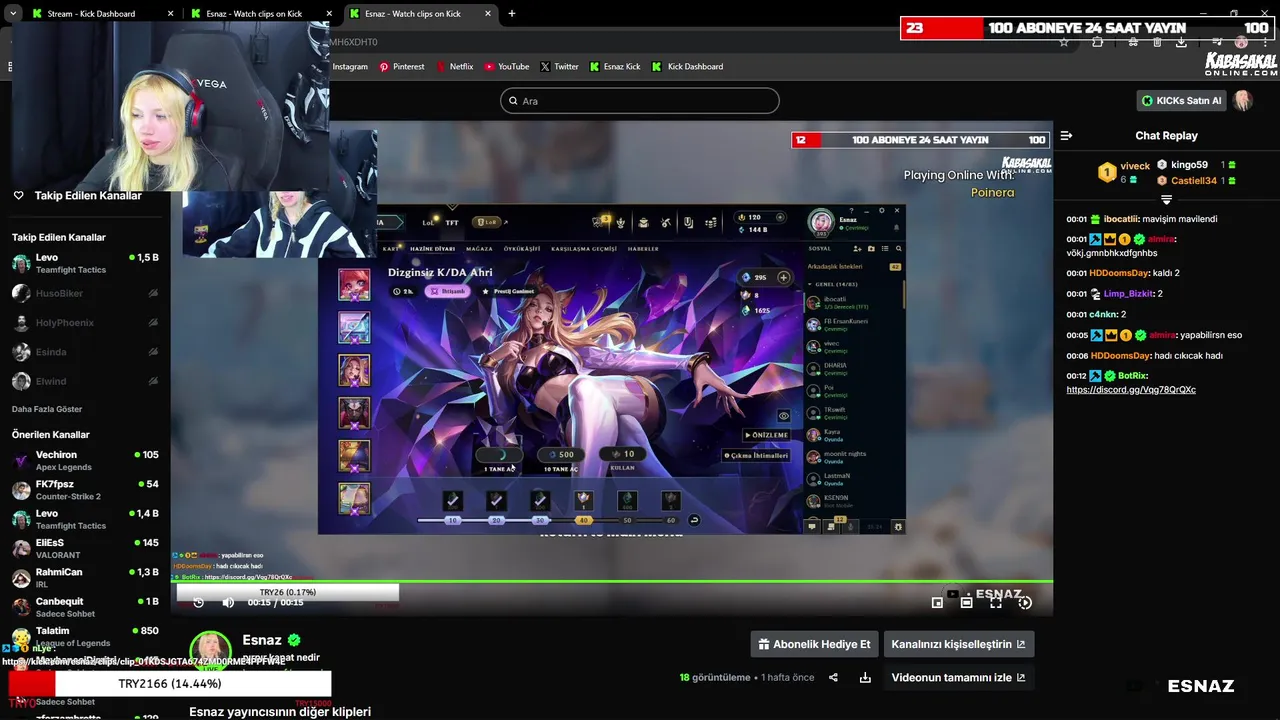This screenshot has width=1280, height=720.
Task: Open mini player from the player controls
Action: click(937, 602)
